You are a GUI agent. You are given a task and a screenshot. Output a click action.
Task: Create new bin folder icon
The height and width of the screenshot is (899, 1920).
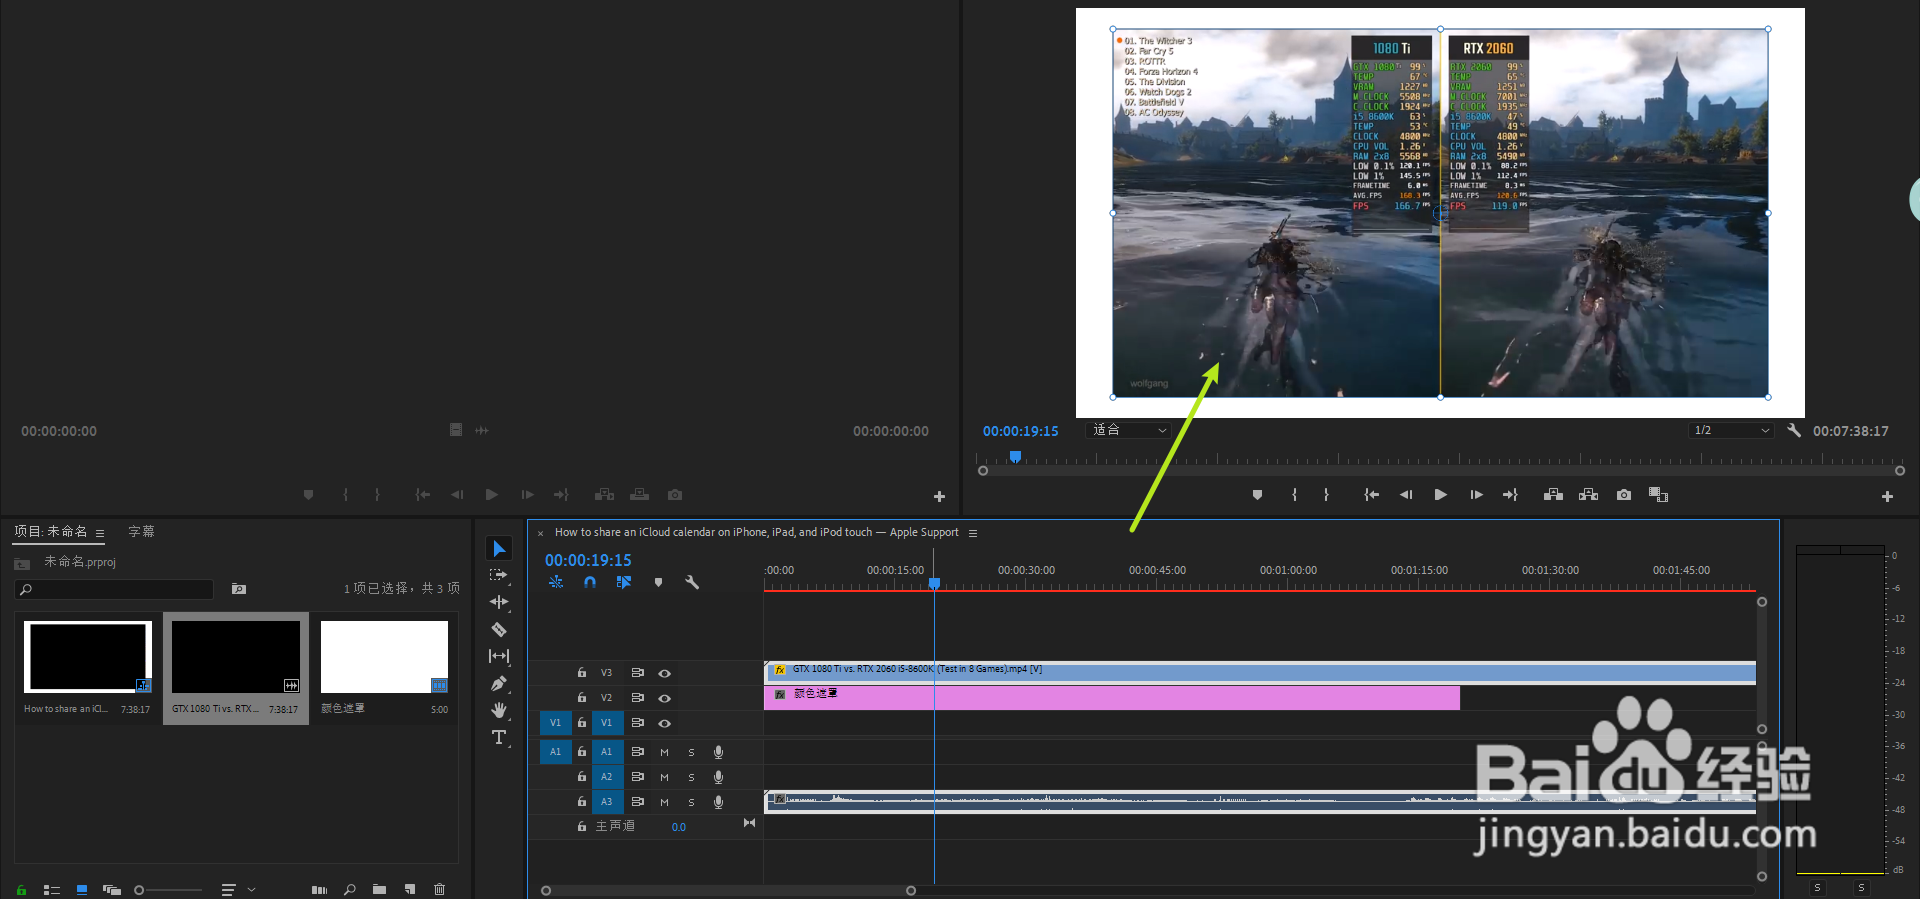click(x=379, y=889)
